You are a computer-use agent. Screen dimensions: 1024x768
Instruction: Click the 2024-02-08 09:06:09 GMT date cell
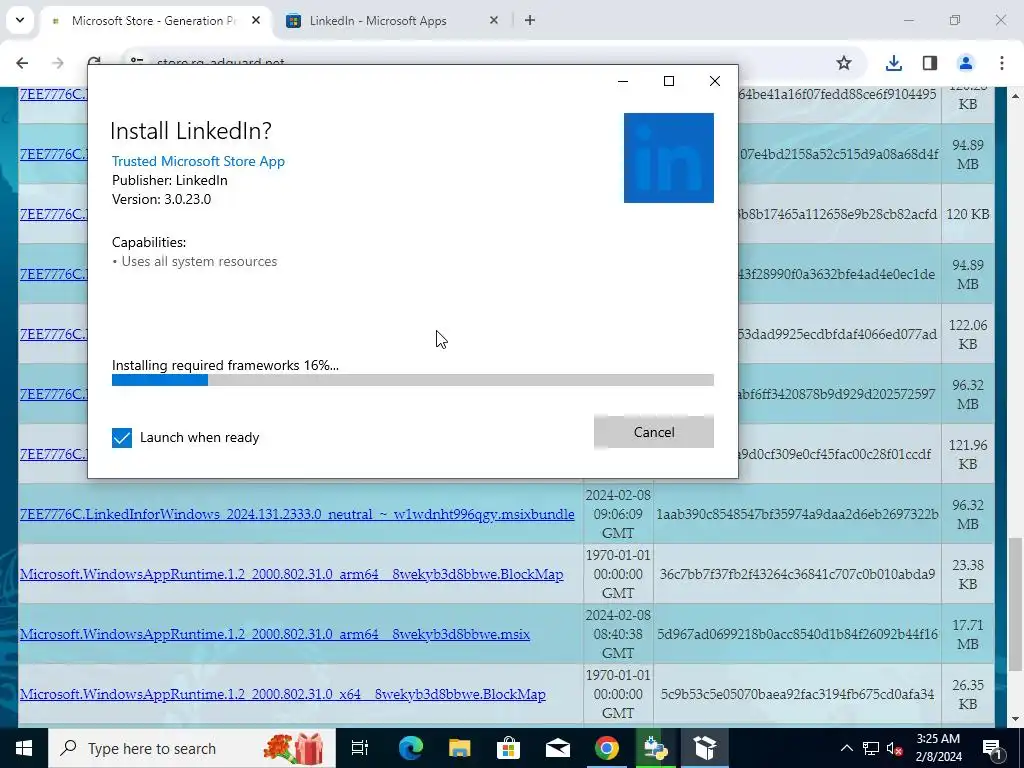pyautogui.click(x=618, y=515)
